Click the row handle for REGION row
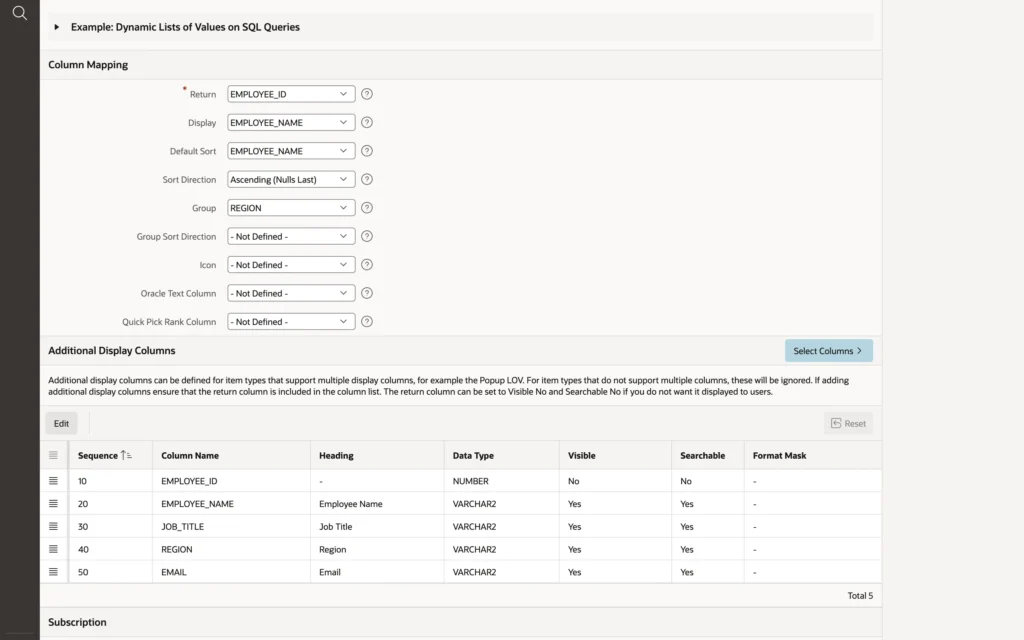 (54, 549)
